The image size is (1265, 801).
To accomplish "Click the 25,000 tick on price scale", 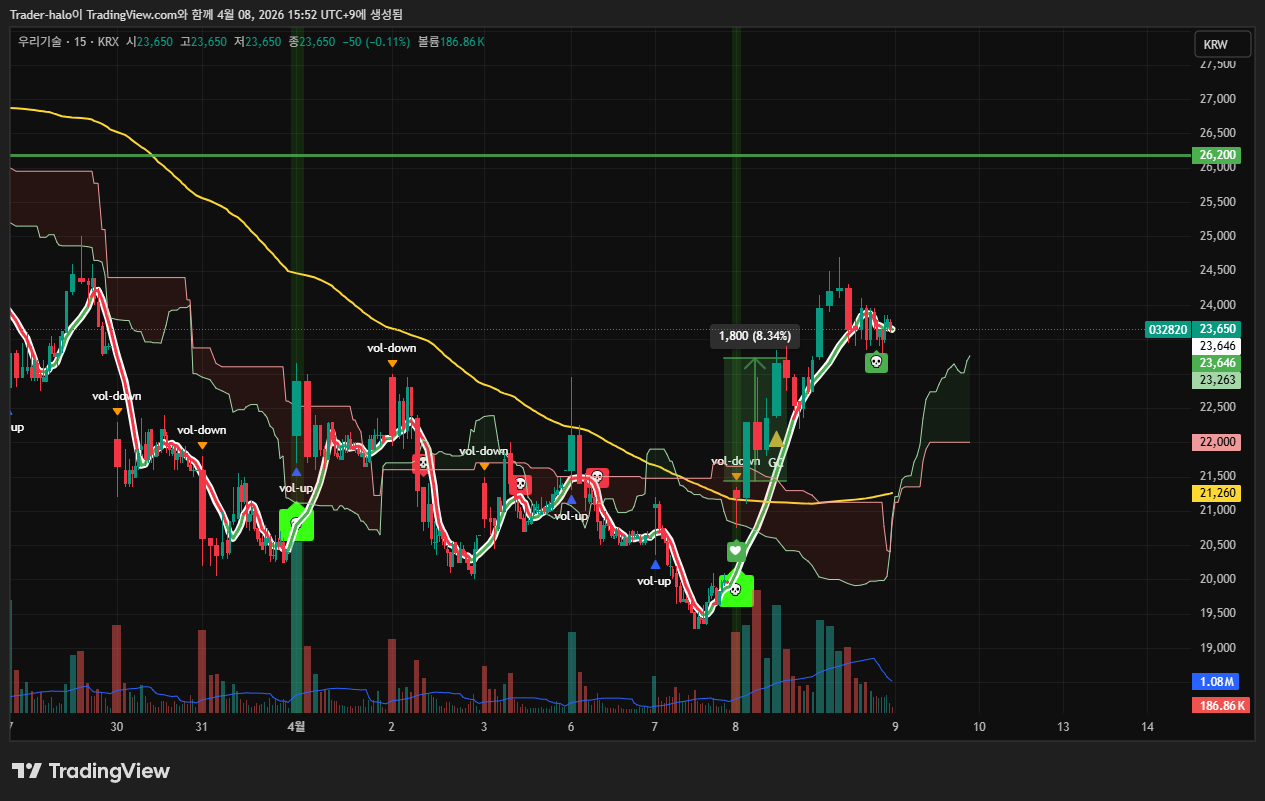I will (1217, 236).
